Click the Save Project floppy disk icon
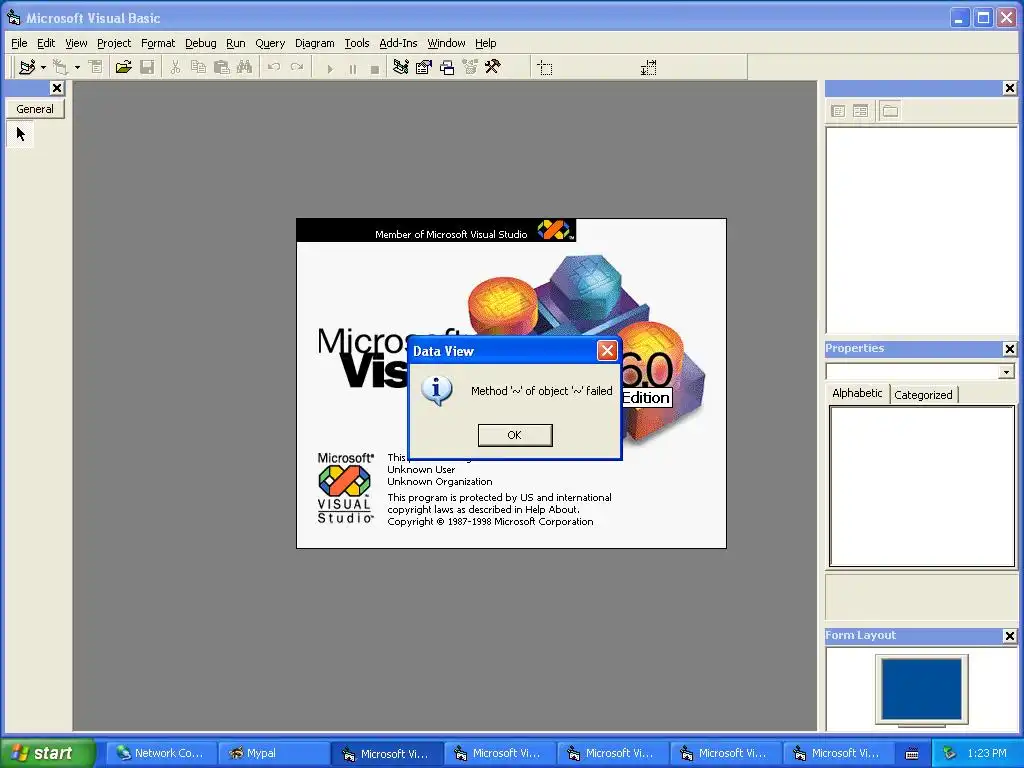The image size is (1024, 768). pos(147,67)
